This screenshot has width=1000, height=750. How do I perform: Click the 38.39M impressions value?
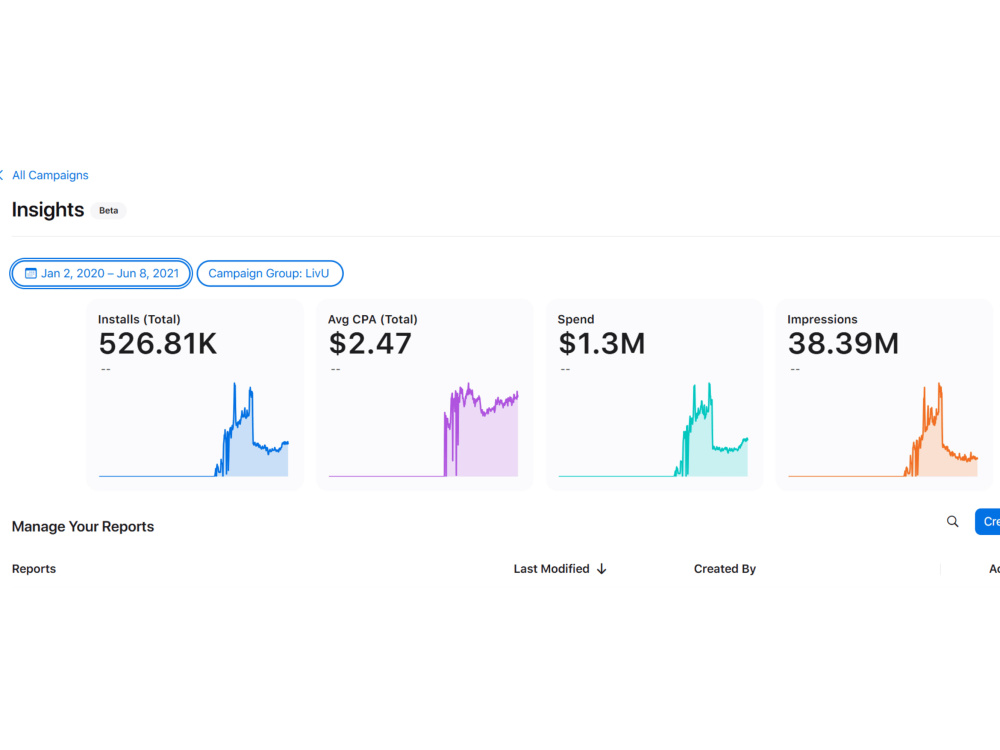pyautogui.click(x=843, y=344)
